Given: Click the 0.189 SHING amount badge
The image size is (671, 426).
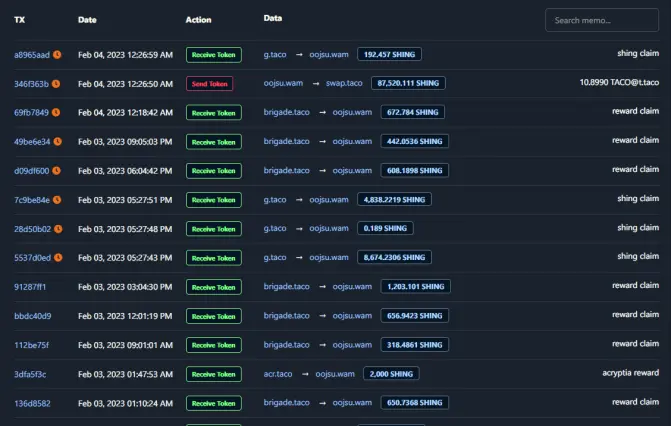Looking at the screenshot, I should coord(385,228).
